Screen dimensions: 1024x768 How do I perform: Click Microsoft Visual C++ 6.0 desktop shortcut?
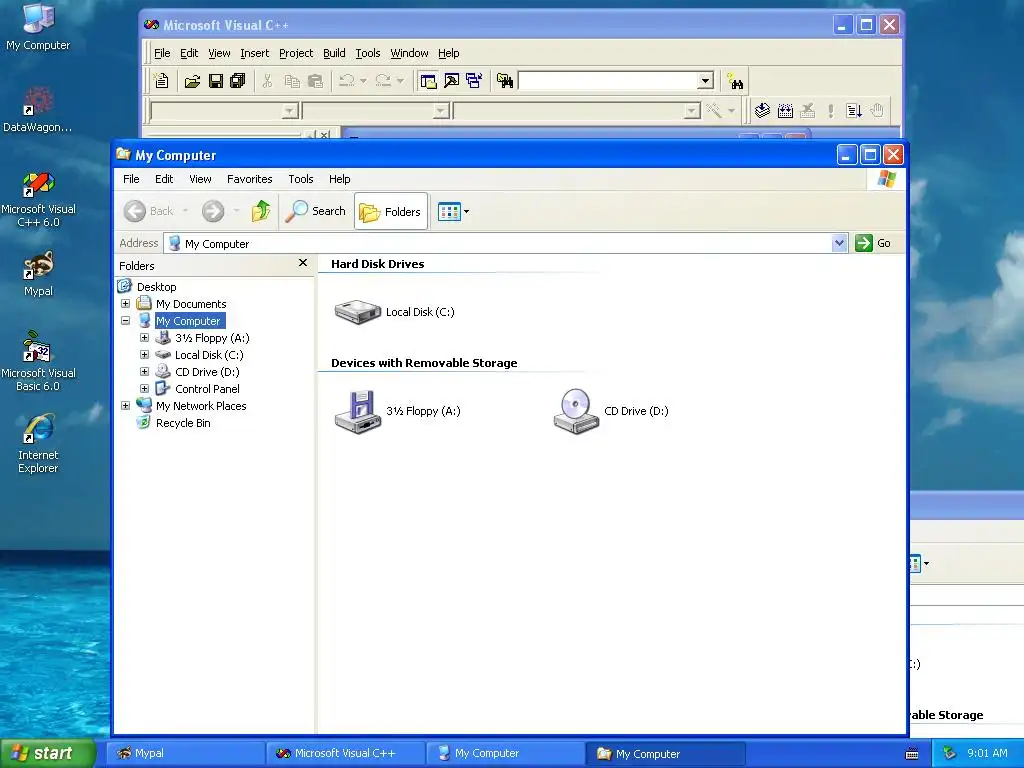[38, 200]
